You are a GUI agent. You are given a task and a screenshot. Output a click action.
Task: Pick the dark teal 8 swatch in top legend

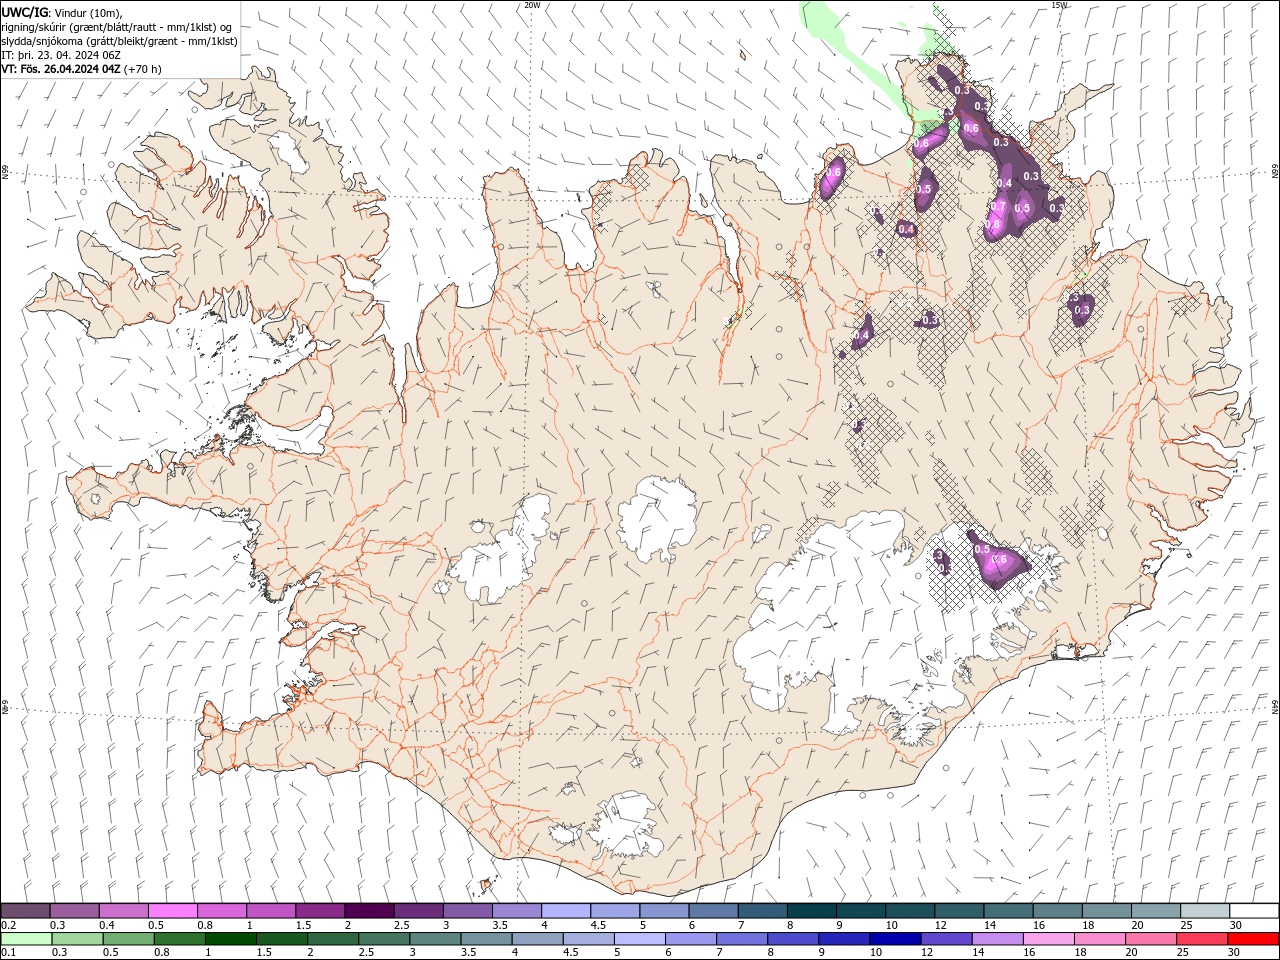[x=811, y=910]
